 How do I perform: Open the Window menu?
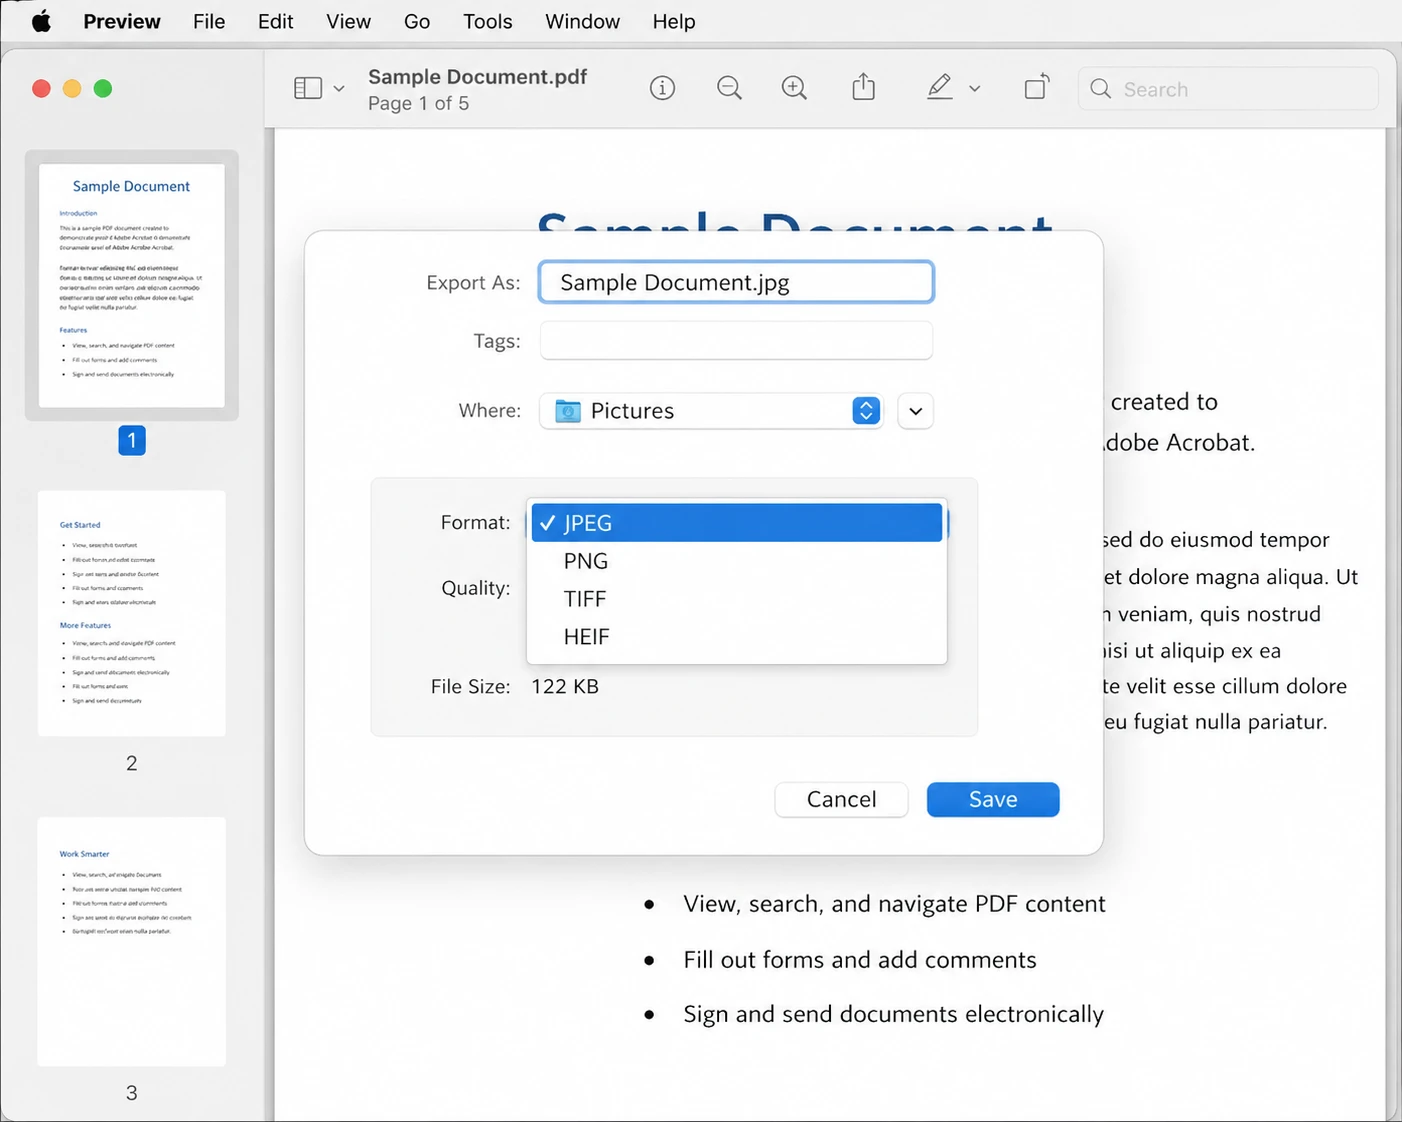[582, 21]
